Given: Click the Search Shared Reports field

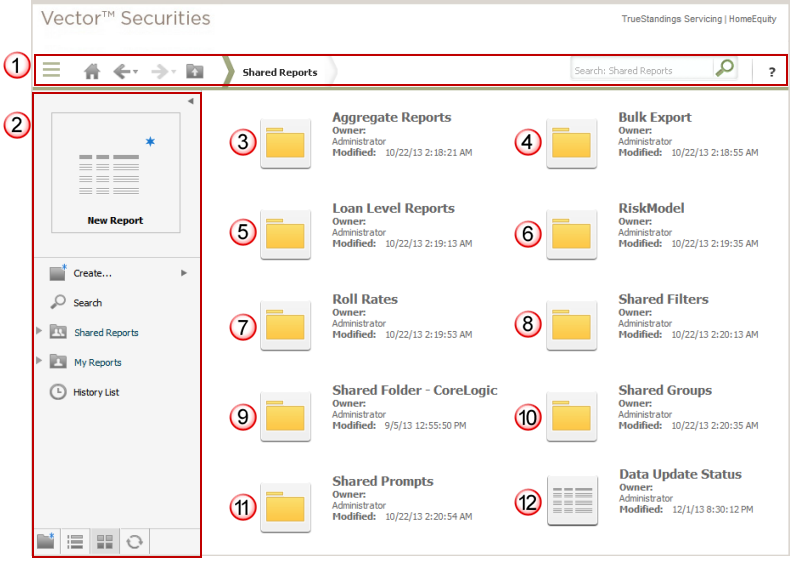Looking at the screenshot, I should 641,71.
